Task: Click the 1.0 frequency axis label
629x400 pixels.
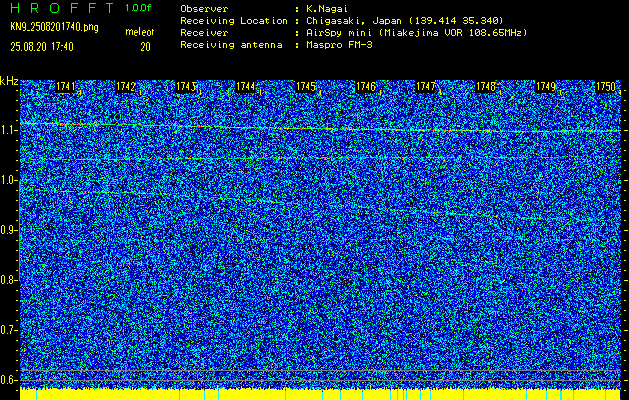Action: coord(9,180)
